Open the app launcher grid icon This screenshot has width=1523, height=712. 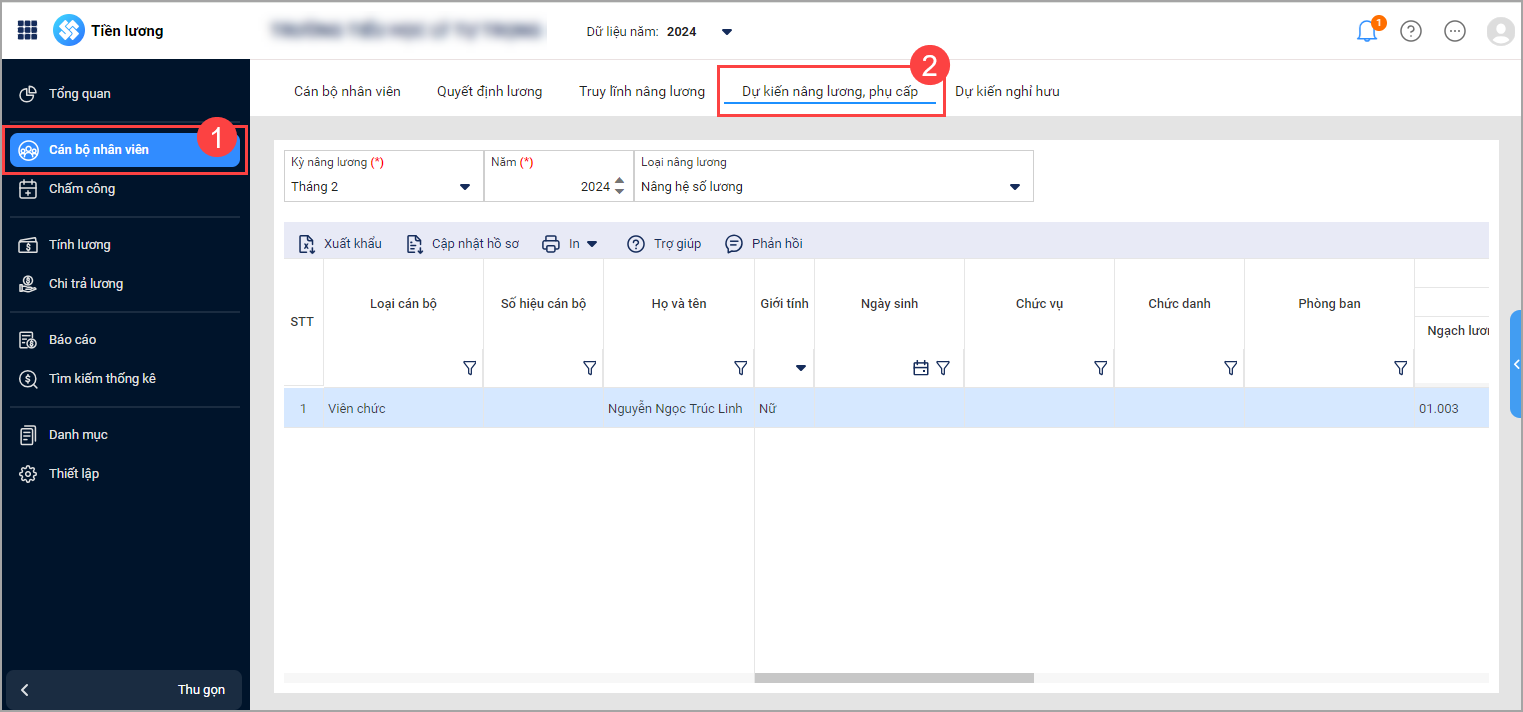[x=27, y=31]
